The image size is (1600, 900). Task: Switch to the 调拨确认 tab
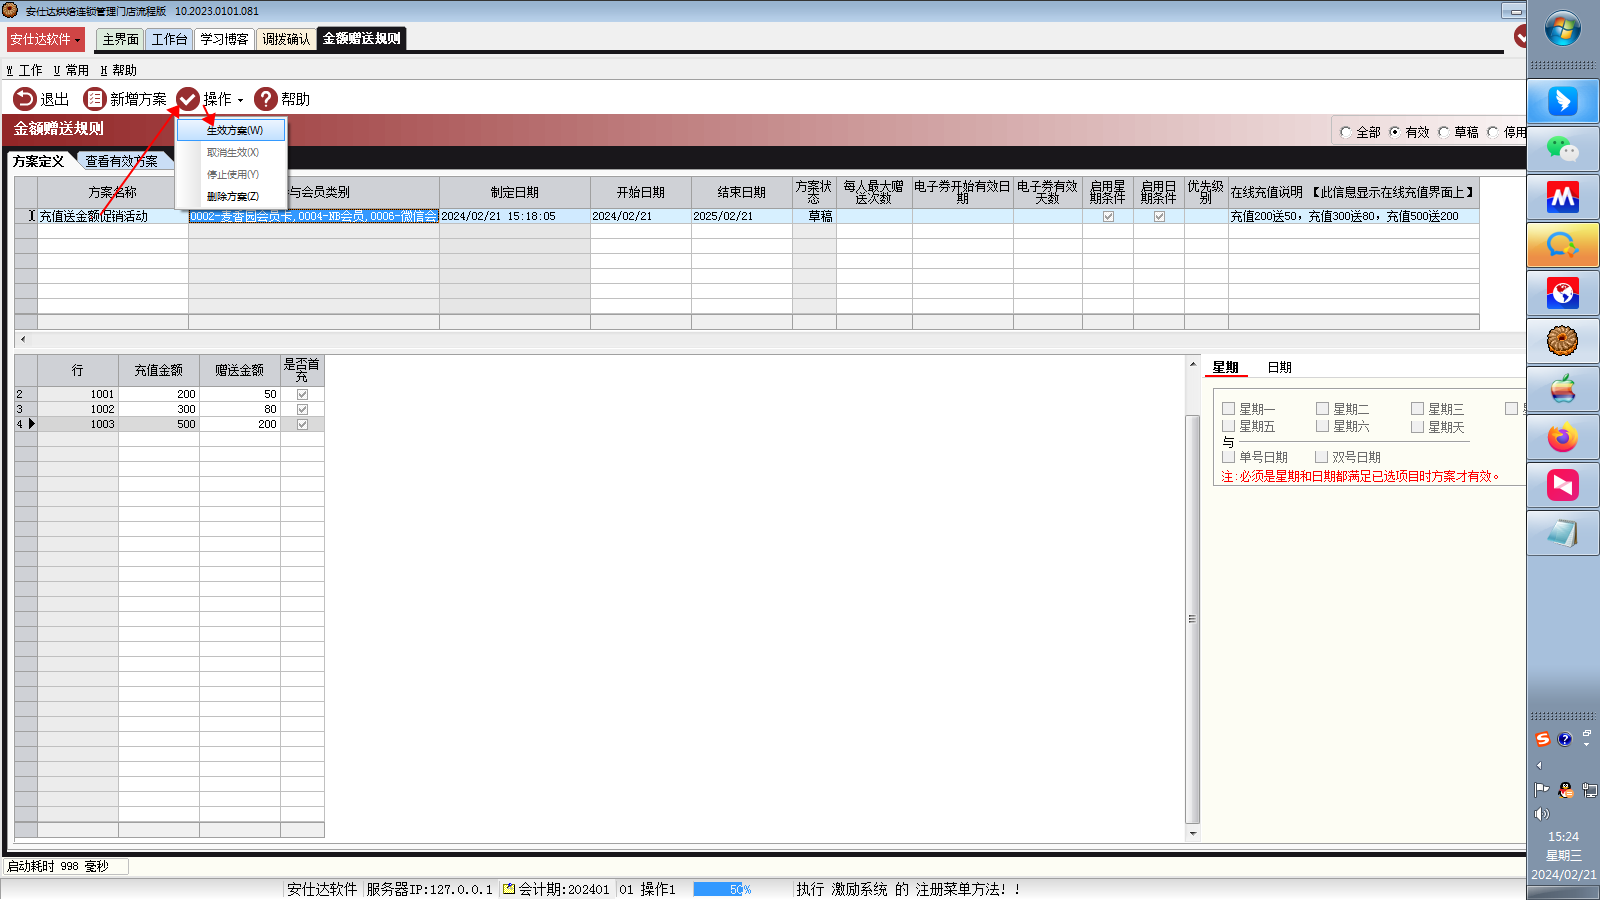tap(286, 39)
